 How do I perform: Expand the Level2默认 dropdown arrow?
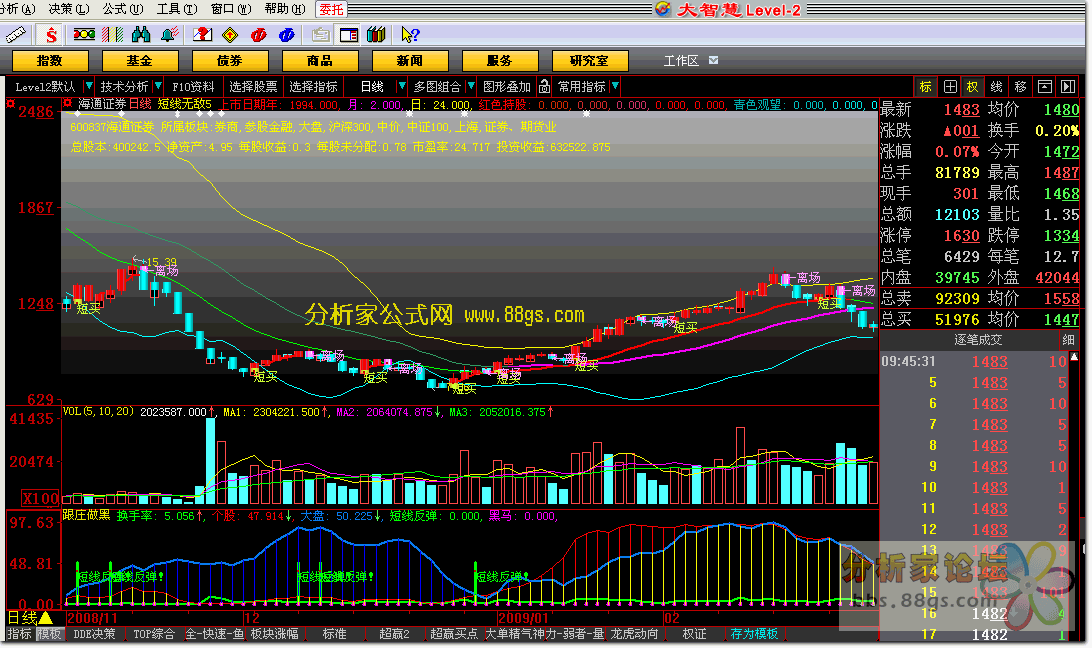pyautogui.click(x=88, y=86)
